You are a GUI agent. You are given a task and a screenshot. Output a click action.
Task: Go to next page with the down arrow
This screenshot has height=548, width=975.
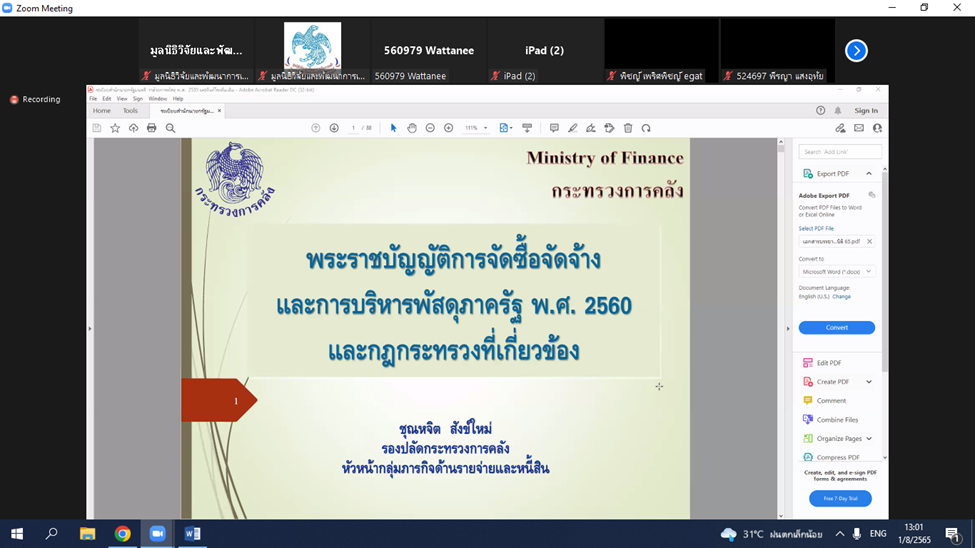coord(334,128)
